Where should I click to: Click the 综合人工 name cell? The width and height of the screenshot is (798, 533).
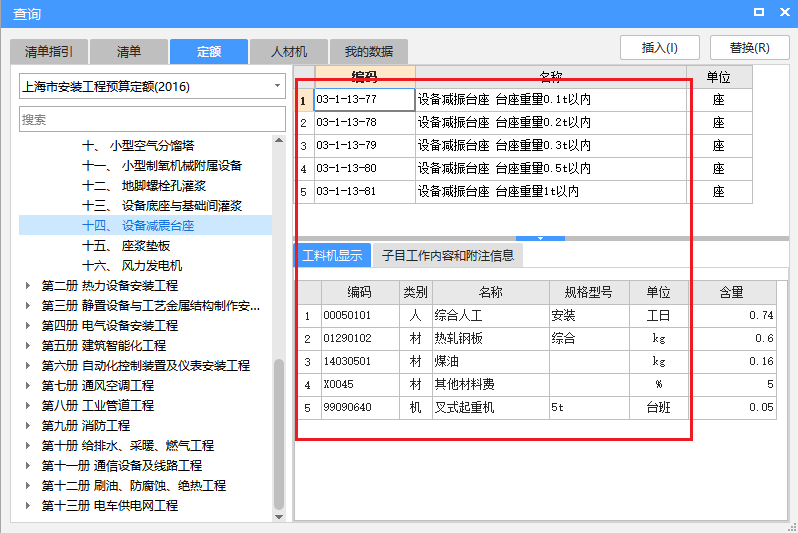491,316
